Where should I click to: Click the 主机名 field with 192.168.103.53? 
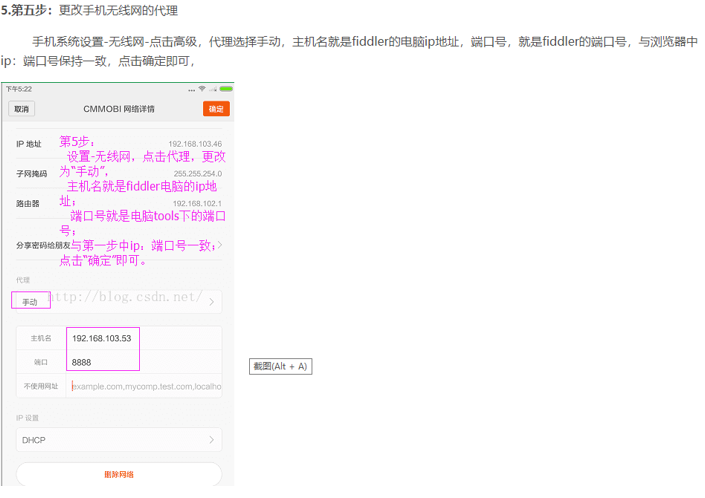143,338
